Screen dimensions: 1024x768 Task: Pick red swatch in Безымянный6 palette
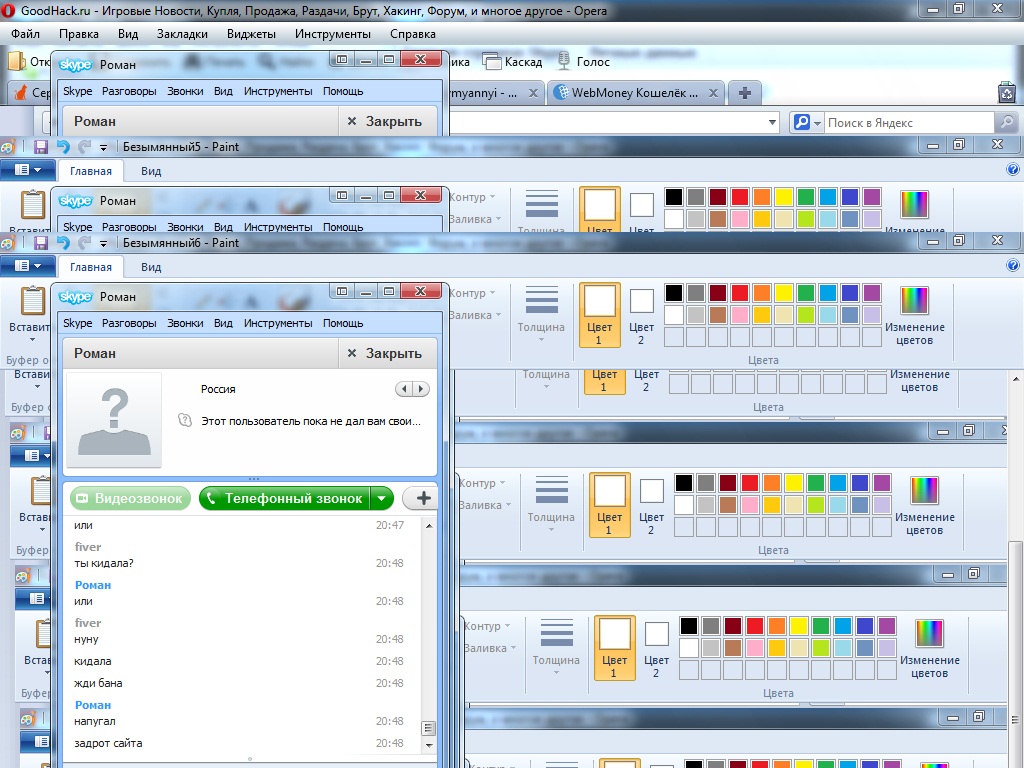click(740, 293)
